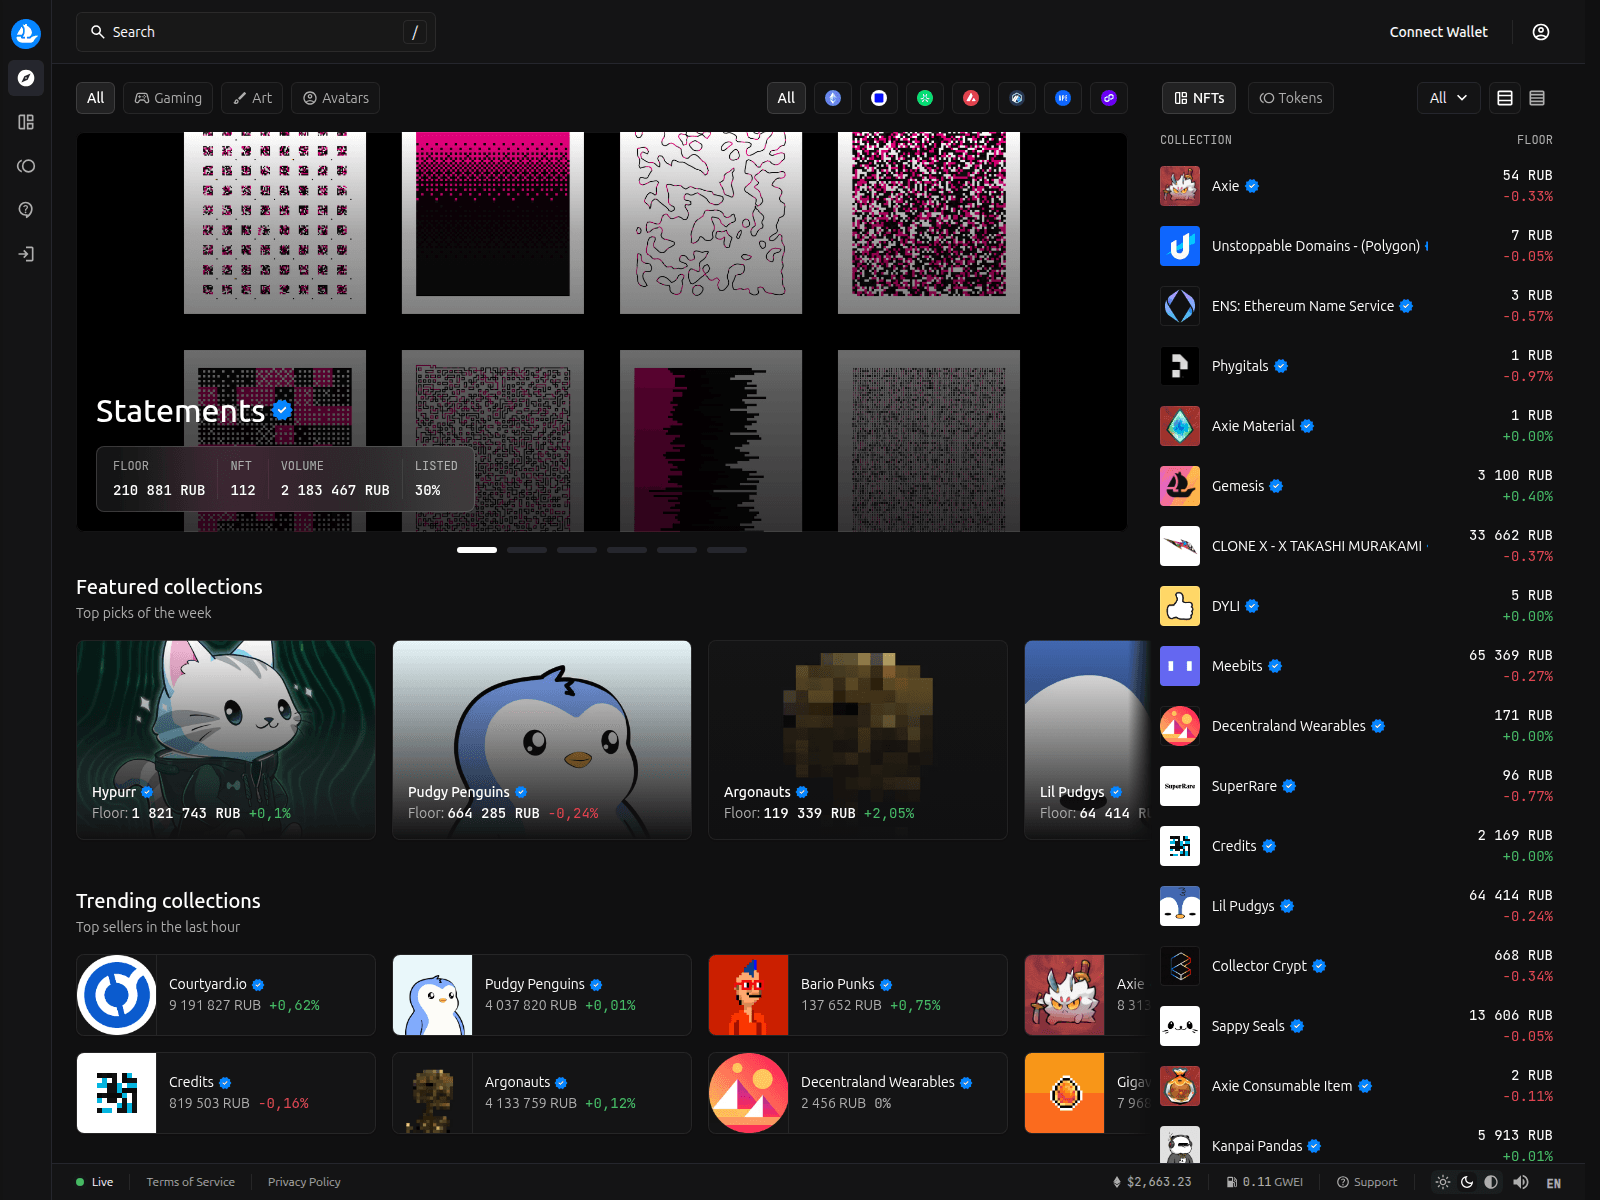Toggle sound speaker icon in footer
The width and height of the screenshot is (1600, 1200).
pos(1521,1182)
